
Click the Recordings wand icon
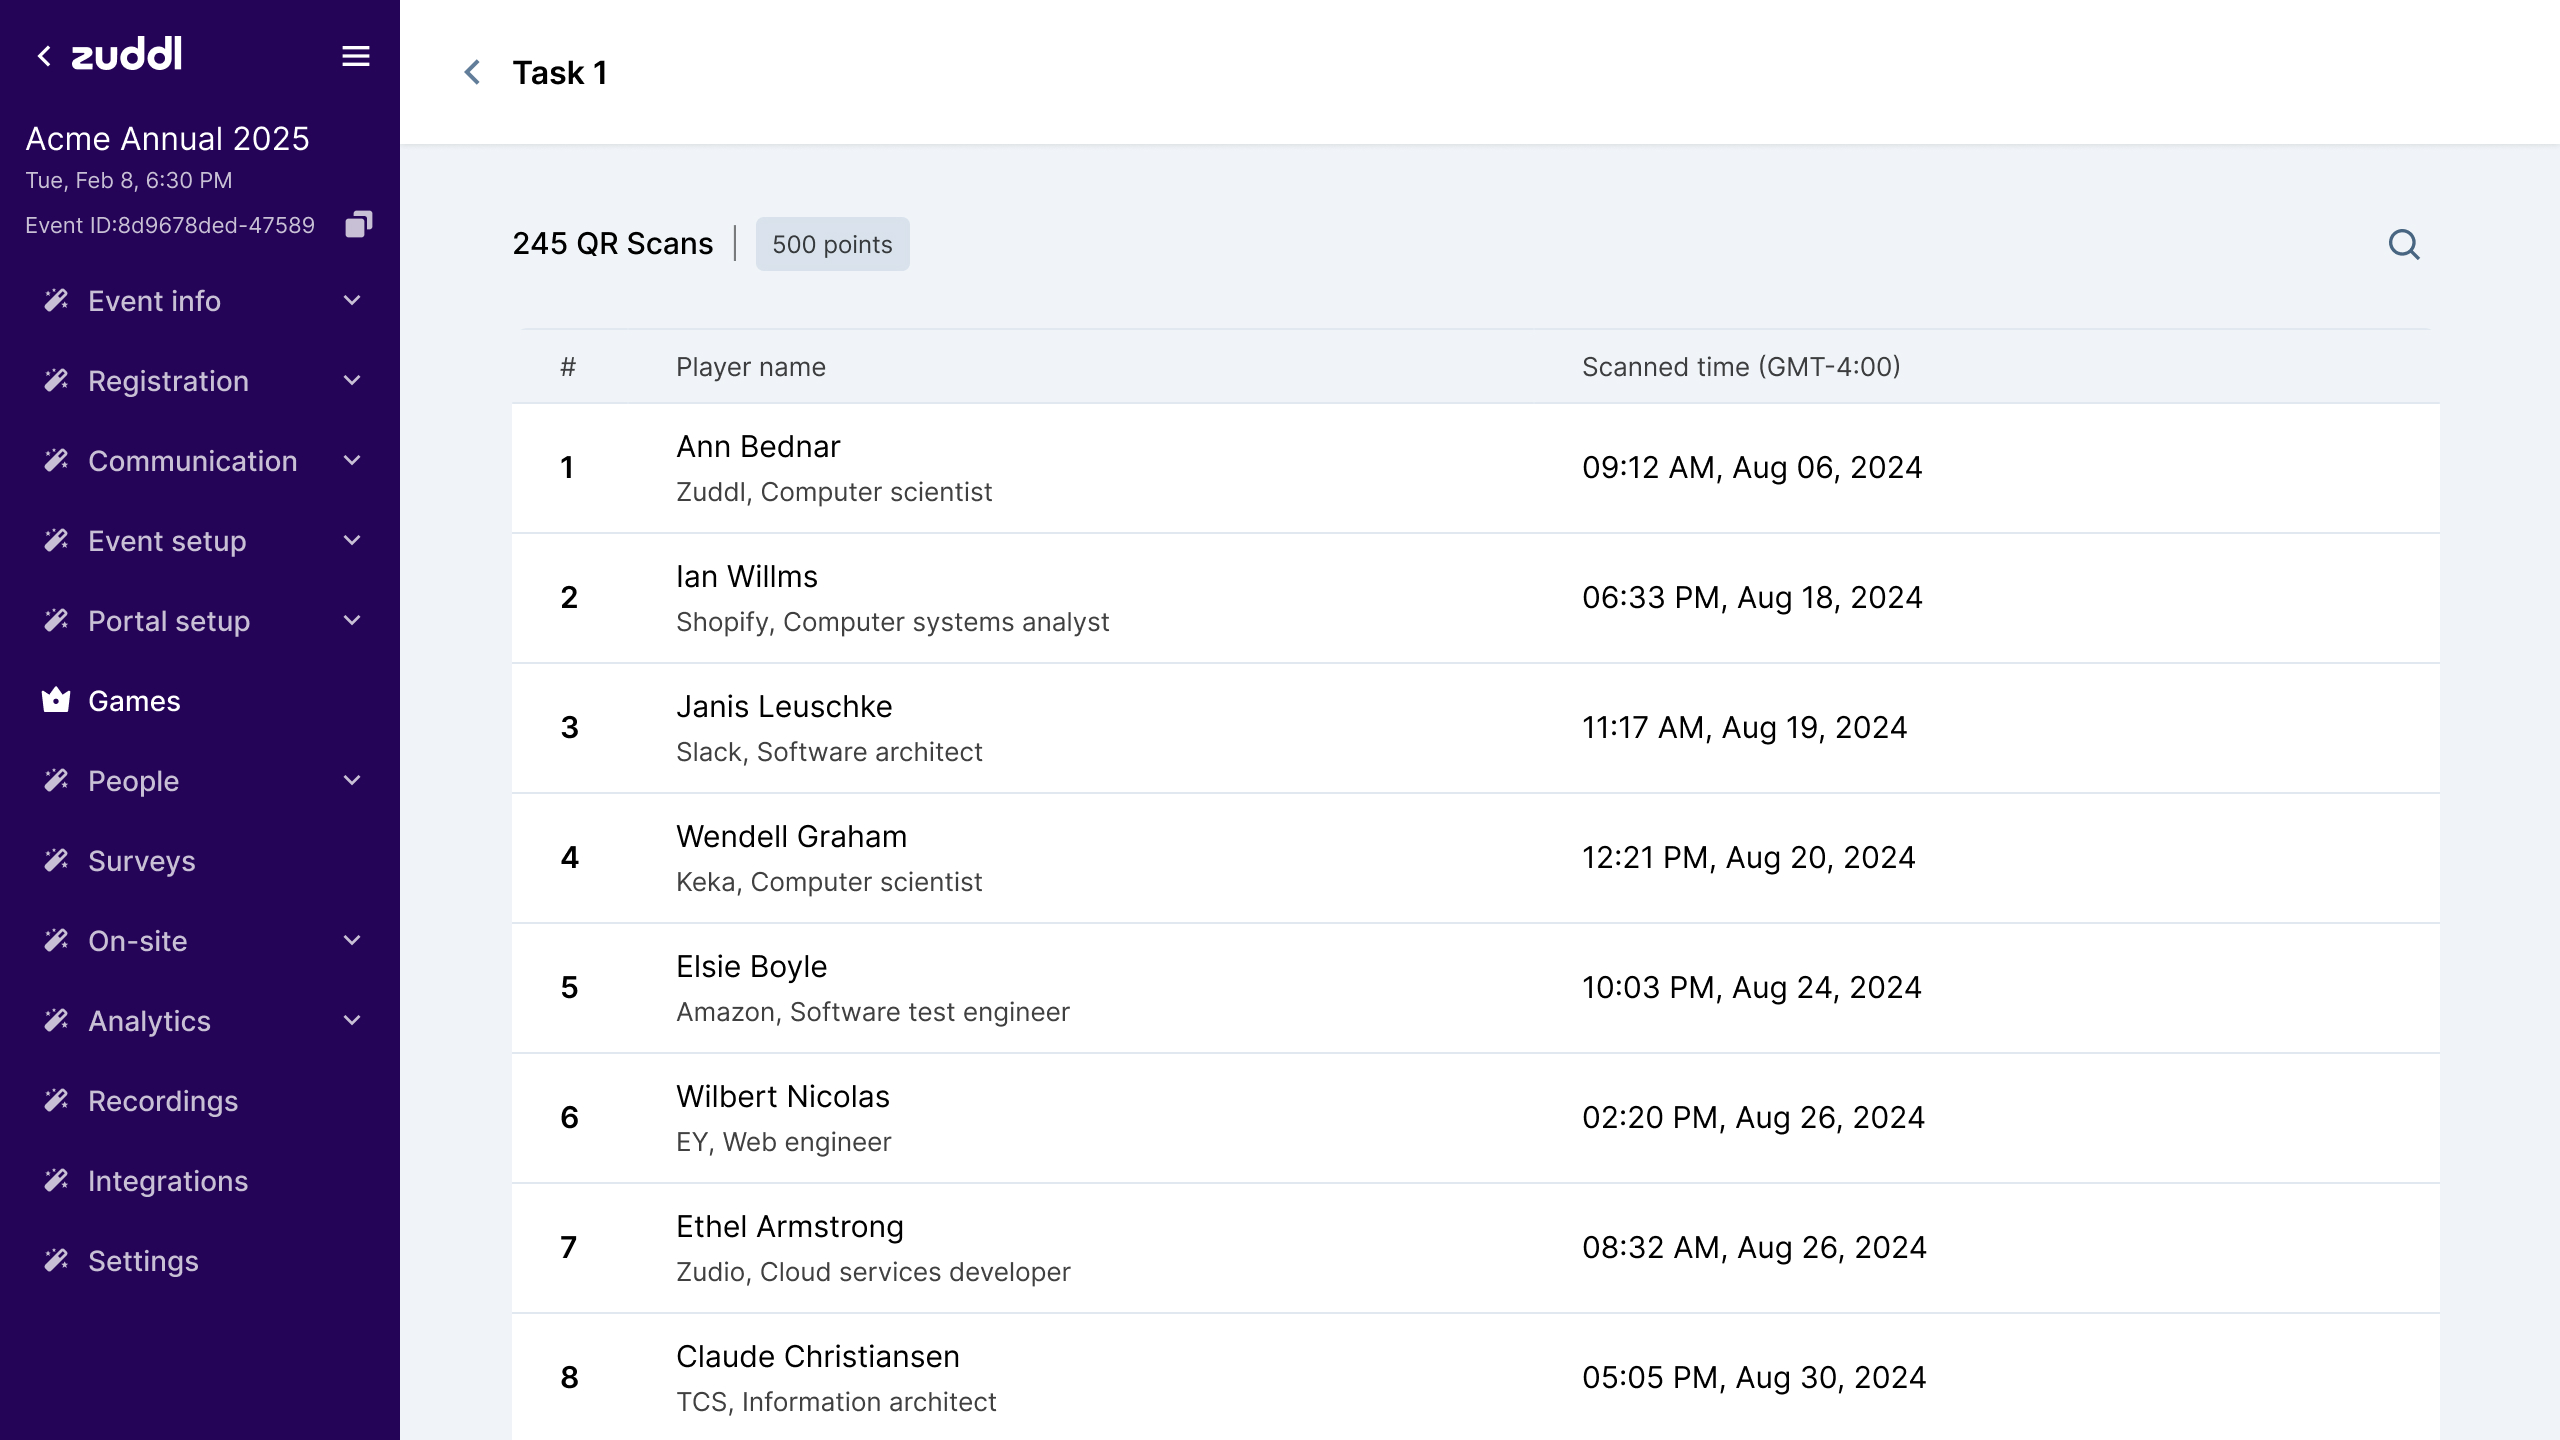click(x=56, y=1100)
